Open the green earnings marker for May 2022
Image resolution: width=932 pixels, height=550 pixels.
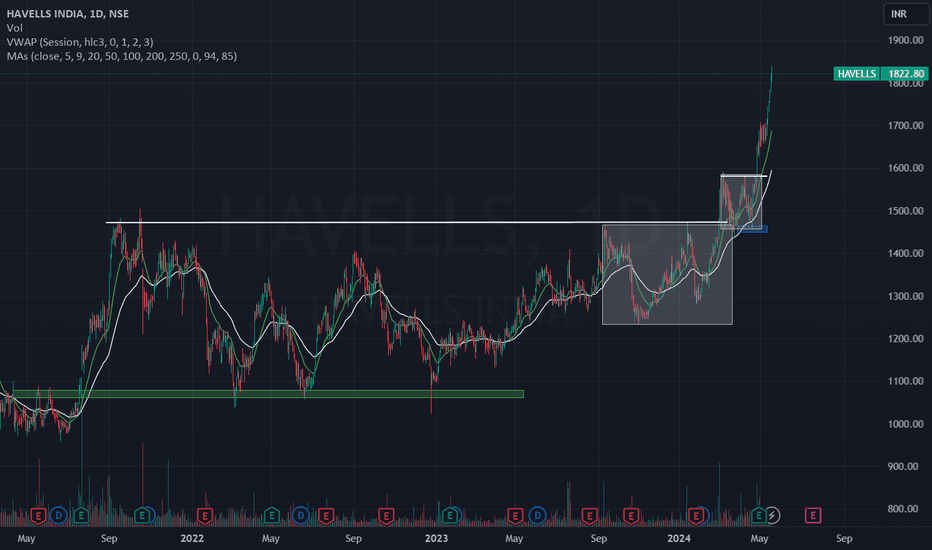(271, 516)
